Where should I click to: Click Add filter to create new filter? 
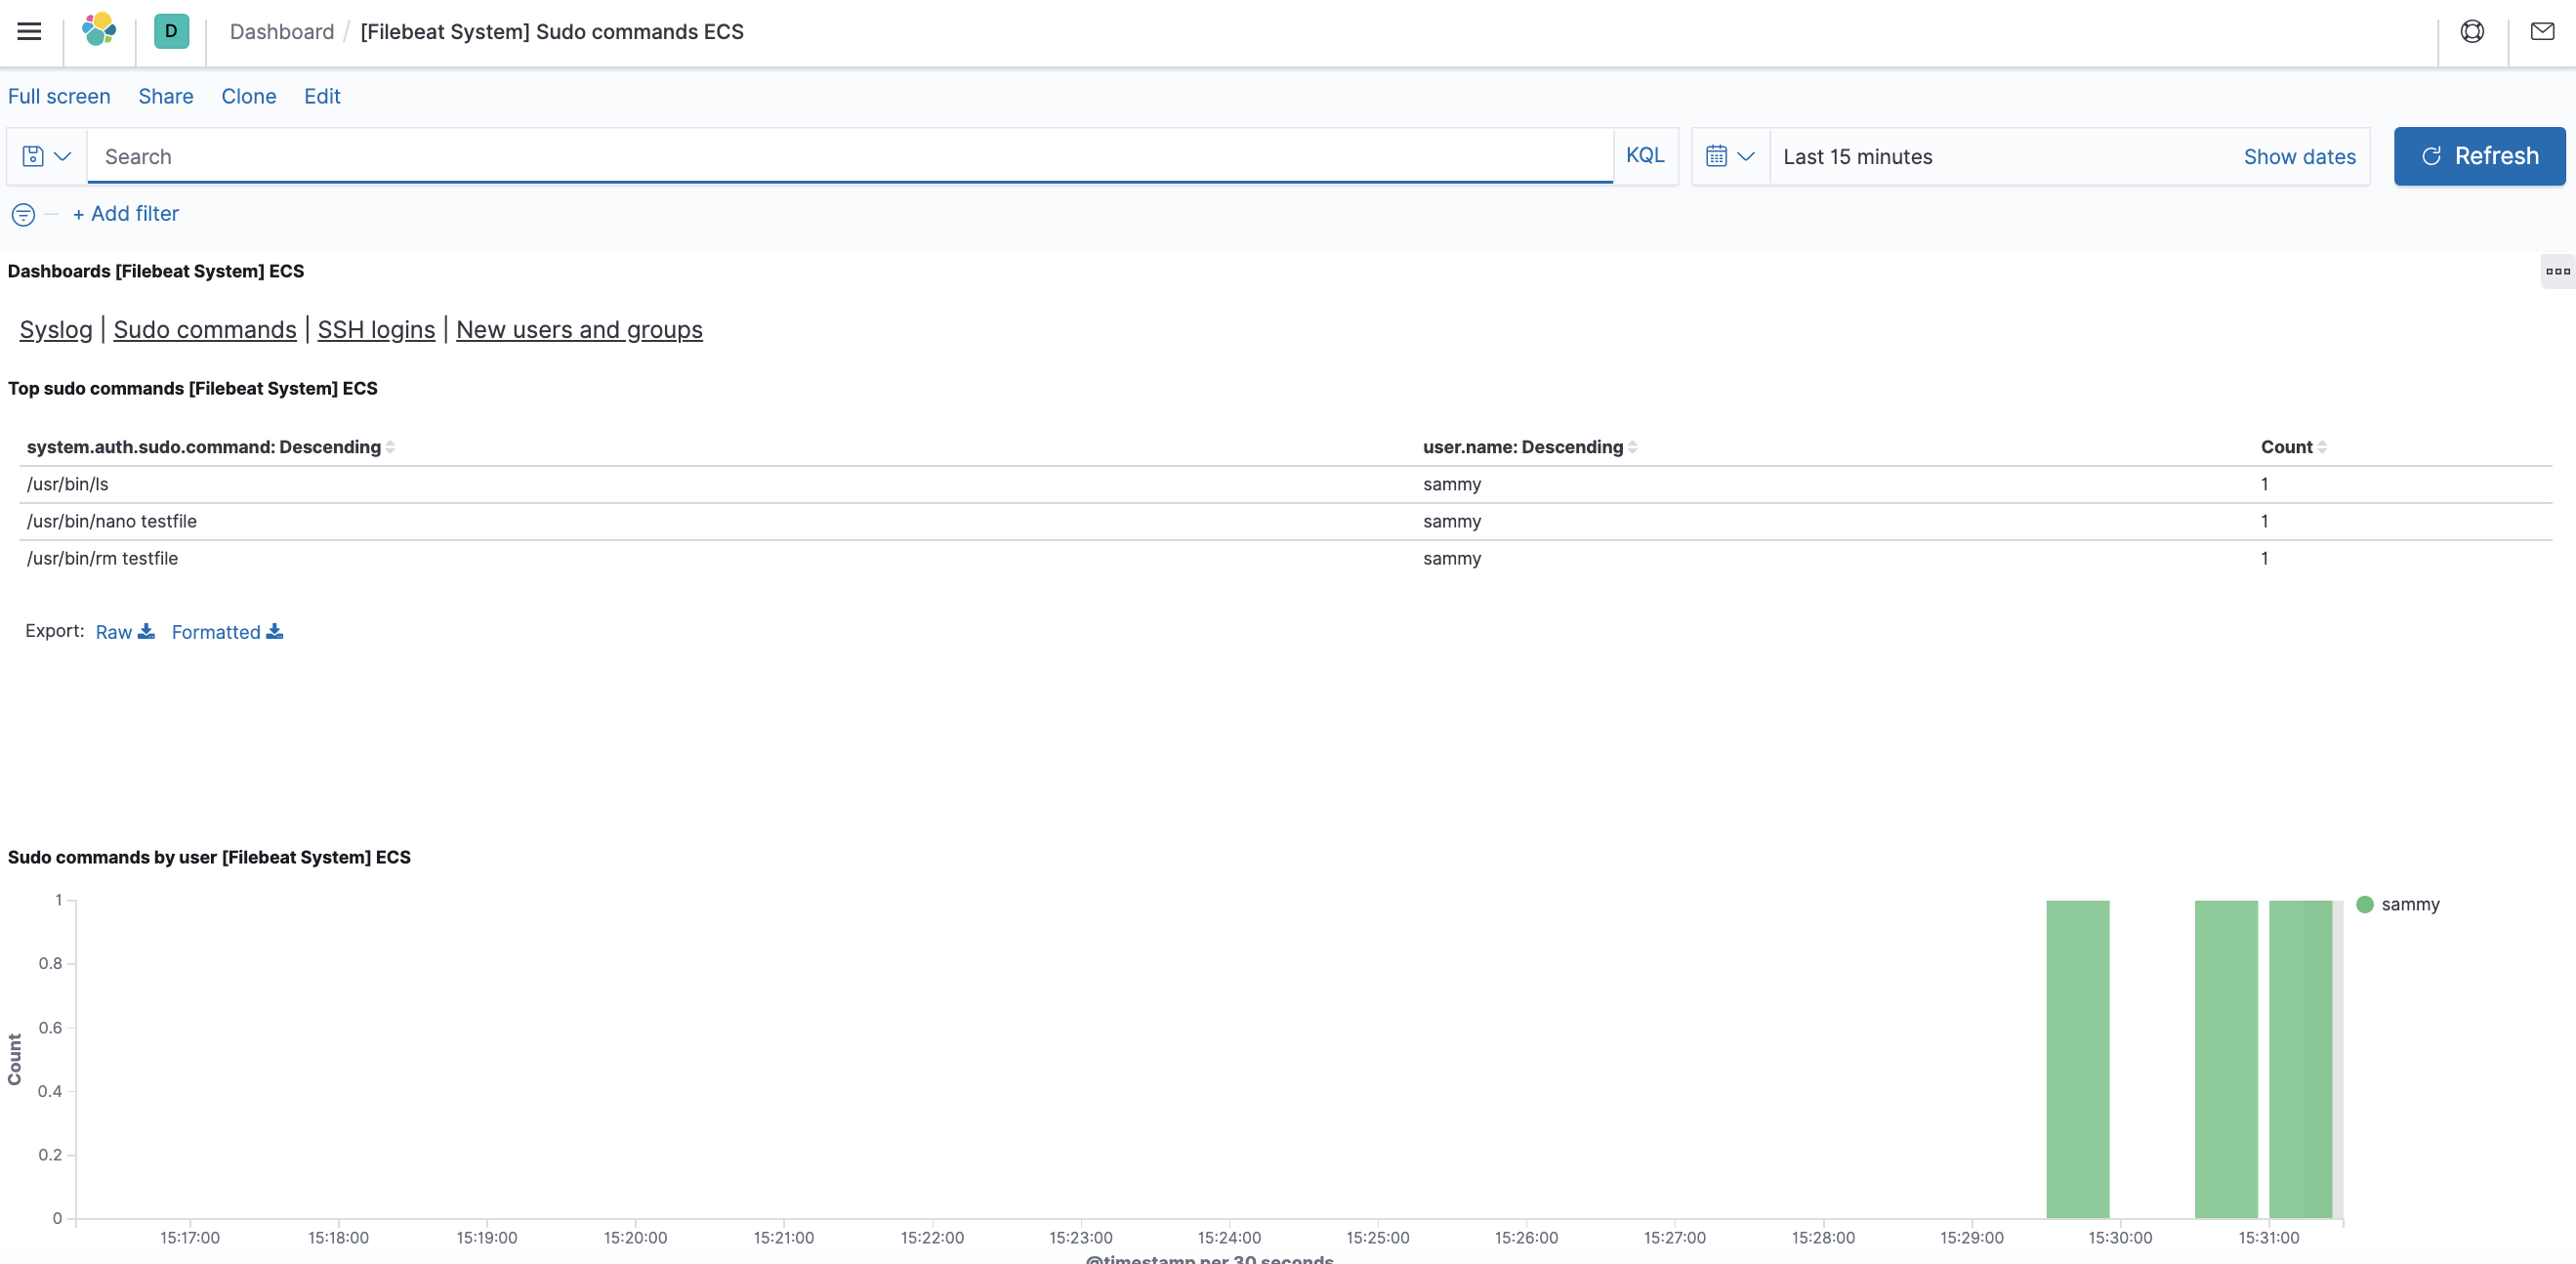pos(125,214)
